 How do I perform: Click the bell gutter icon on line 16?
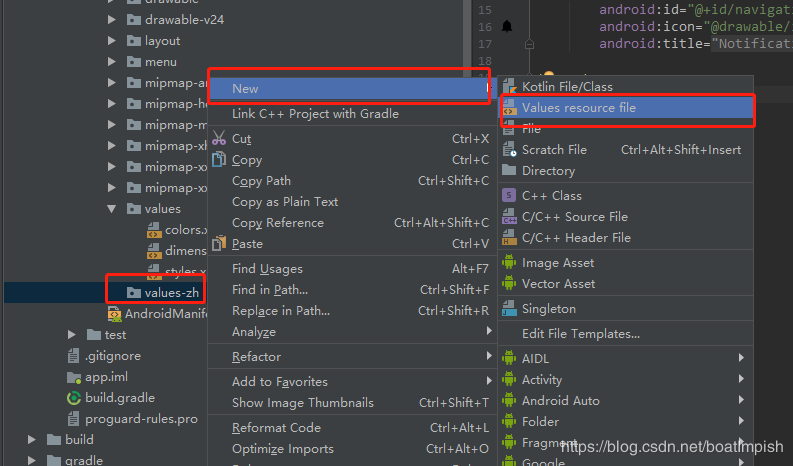point(507,26)
